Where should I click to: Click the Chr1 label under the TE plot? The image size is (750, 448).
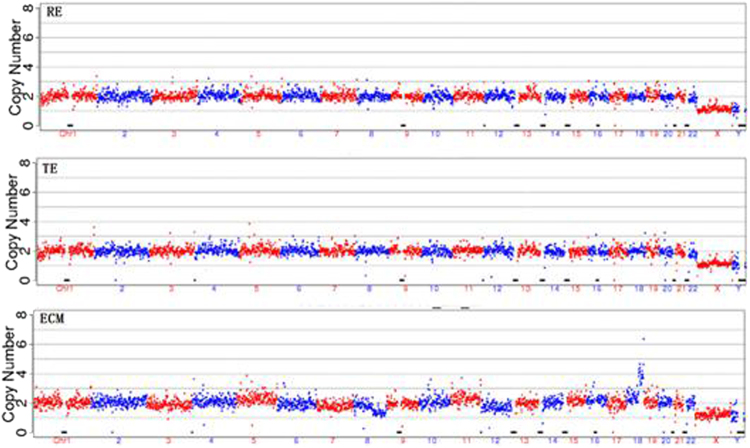[x=64, y=289]
